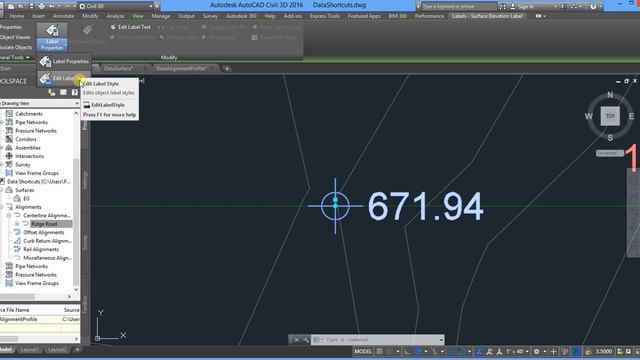The width and height of the screenshot is (640, 360).
Task: Toggle polar tracking in status bar
Action: 418,351
